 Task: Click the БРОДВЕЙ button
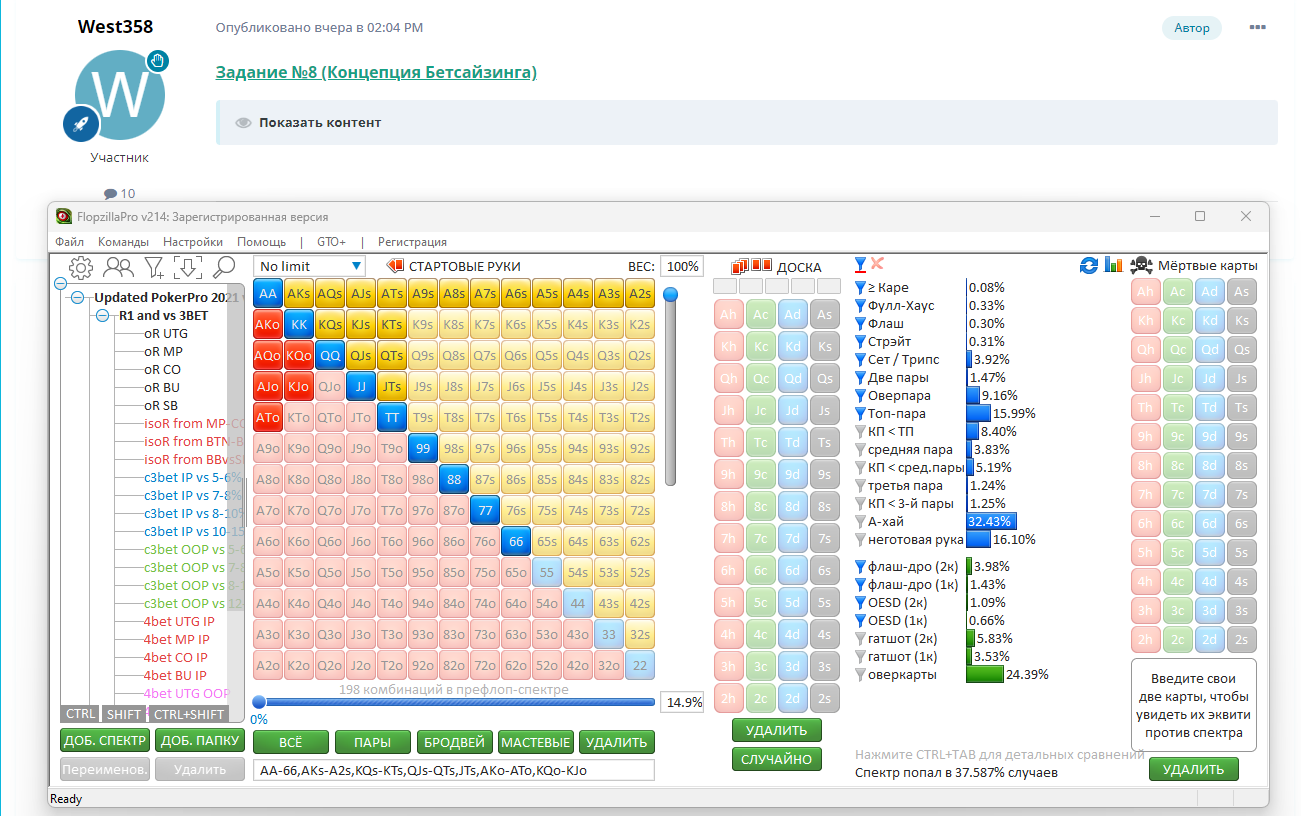[454, 742]
